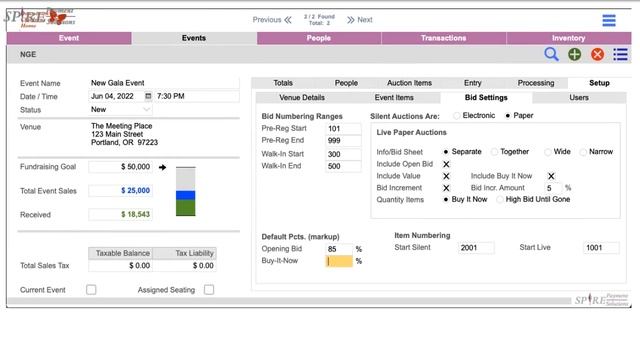Switch to the Venue Details tab
Screen dimensions: 640x360
click(302, 98)
